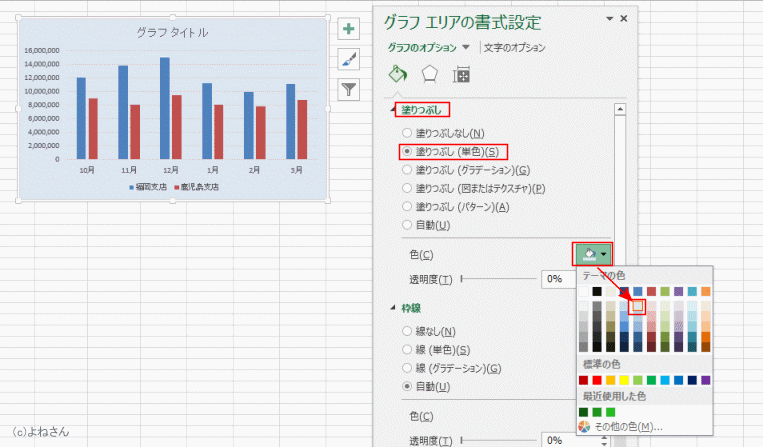The image size is (763, 447).
Task: Click the 3月 category axis label
Action: tap(296, 170)
